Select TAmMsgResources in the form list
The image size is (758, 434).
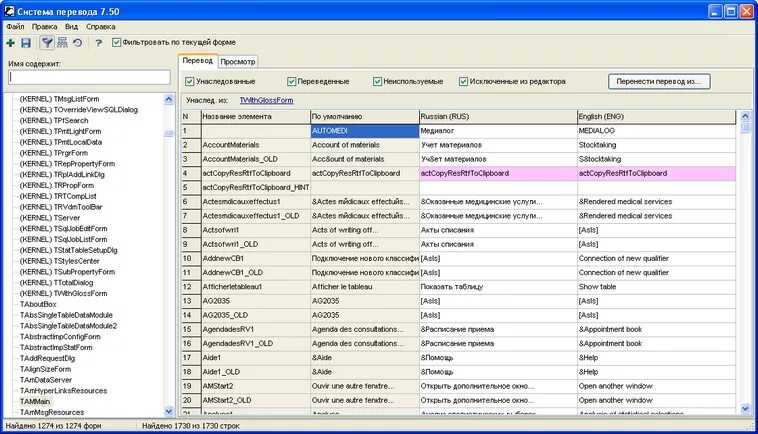pos(52,413)
